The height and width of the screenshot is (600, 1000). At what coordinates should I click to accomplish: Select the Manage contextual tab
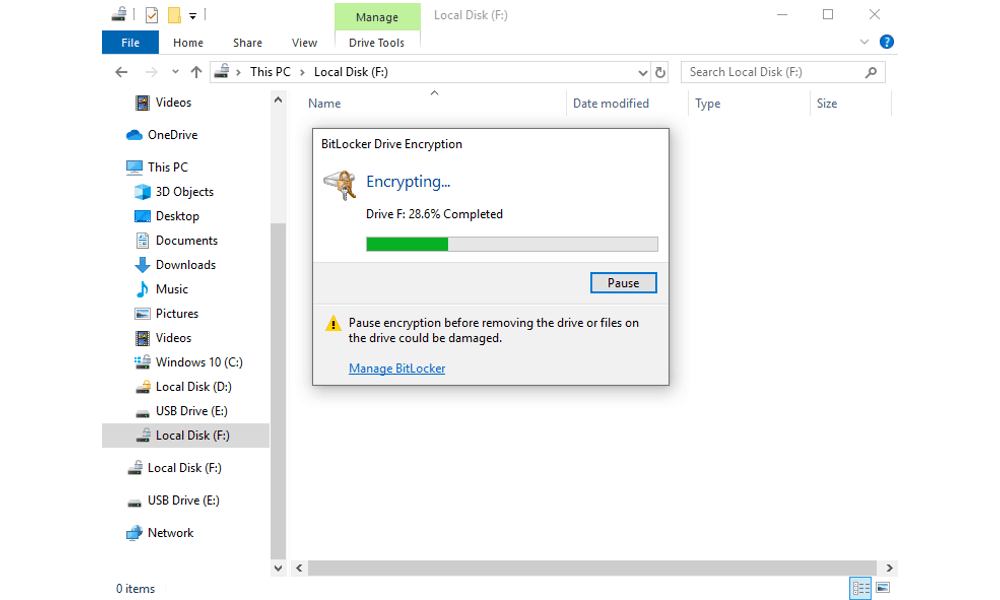pos(377,17)
